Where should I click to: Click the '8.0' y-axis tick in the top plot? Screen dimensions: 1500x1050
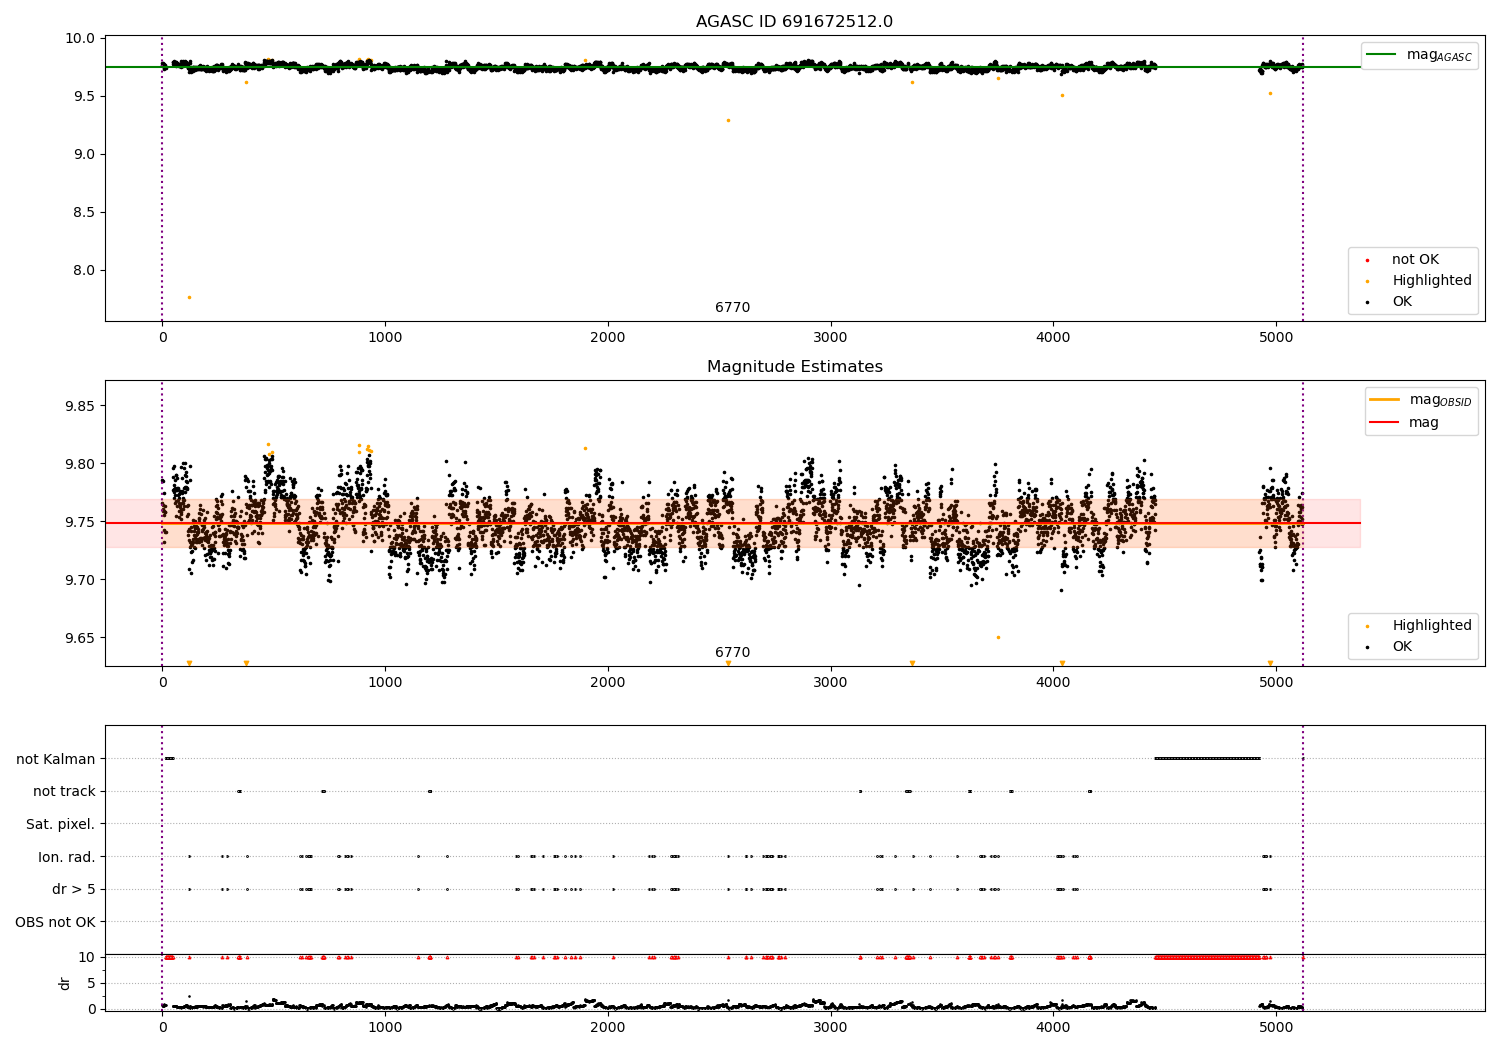coord(83,271)
